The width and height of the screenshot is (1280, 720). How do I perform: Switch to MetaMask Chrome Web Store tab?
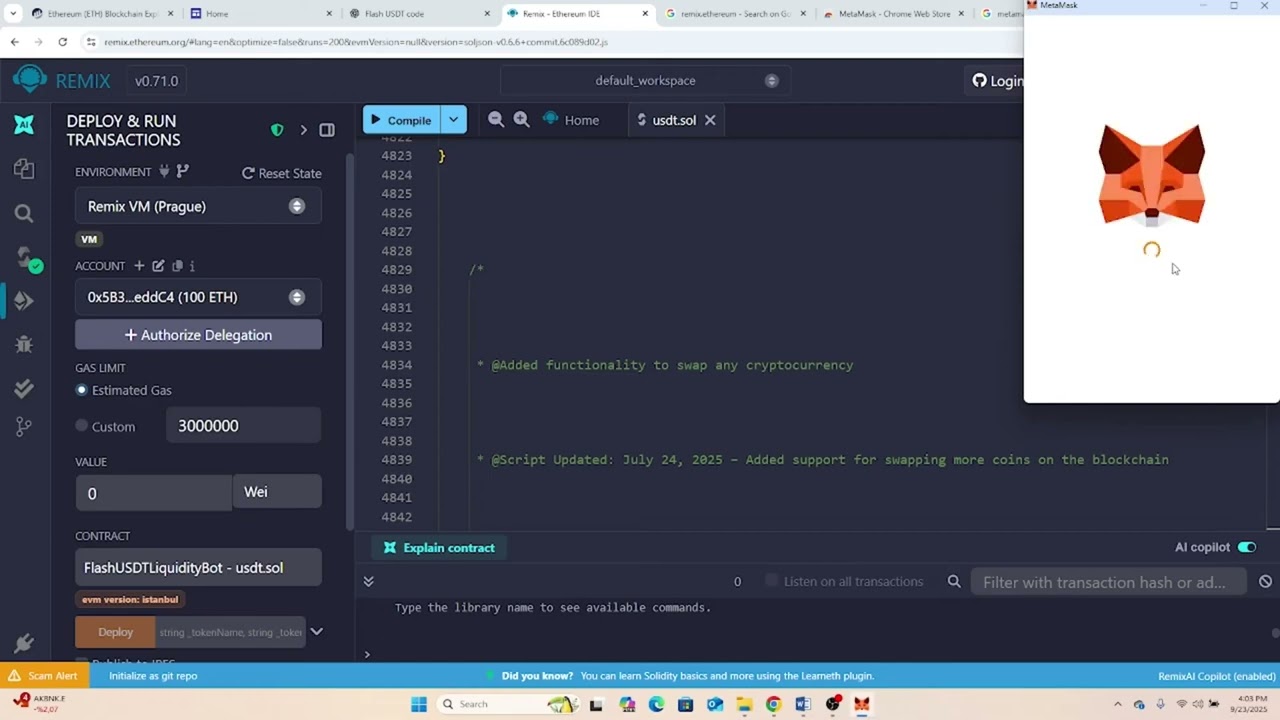tap(893, 14)
